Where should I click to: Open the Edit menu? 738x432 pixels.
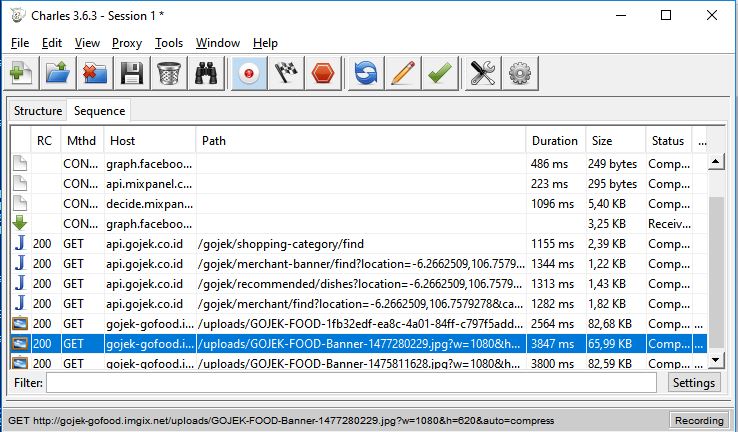(52, 43)
